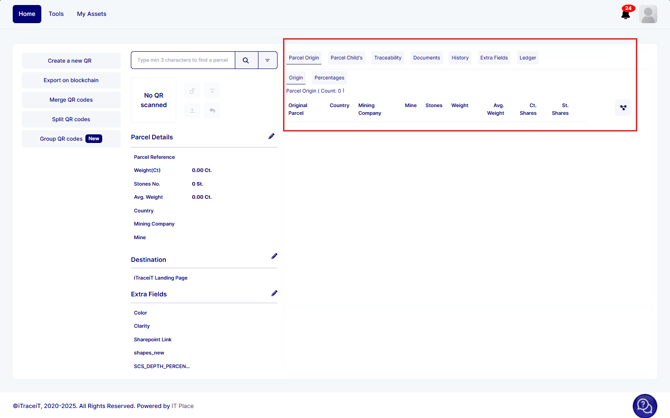Image resolution: width=670 pixels, height=418 pixels.
Task: Open the My Assets menu
Action: pyautogui.click(x=92, y=14)
